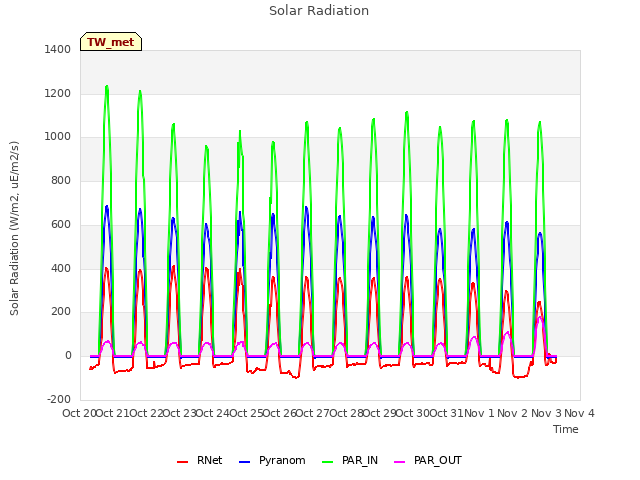This screenshot has height=480, width=640.
Task: Toggle the Pyranom legend label
Action: tap(282, 460)
